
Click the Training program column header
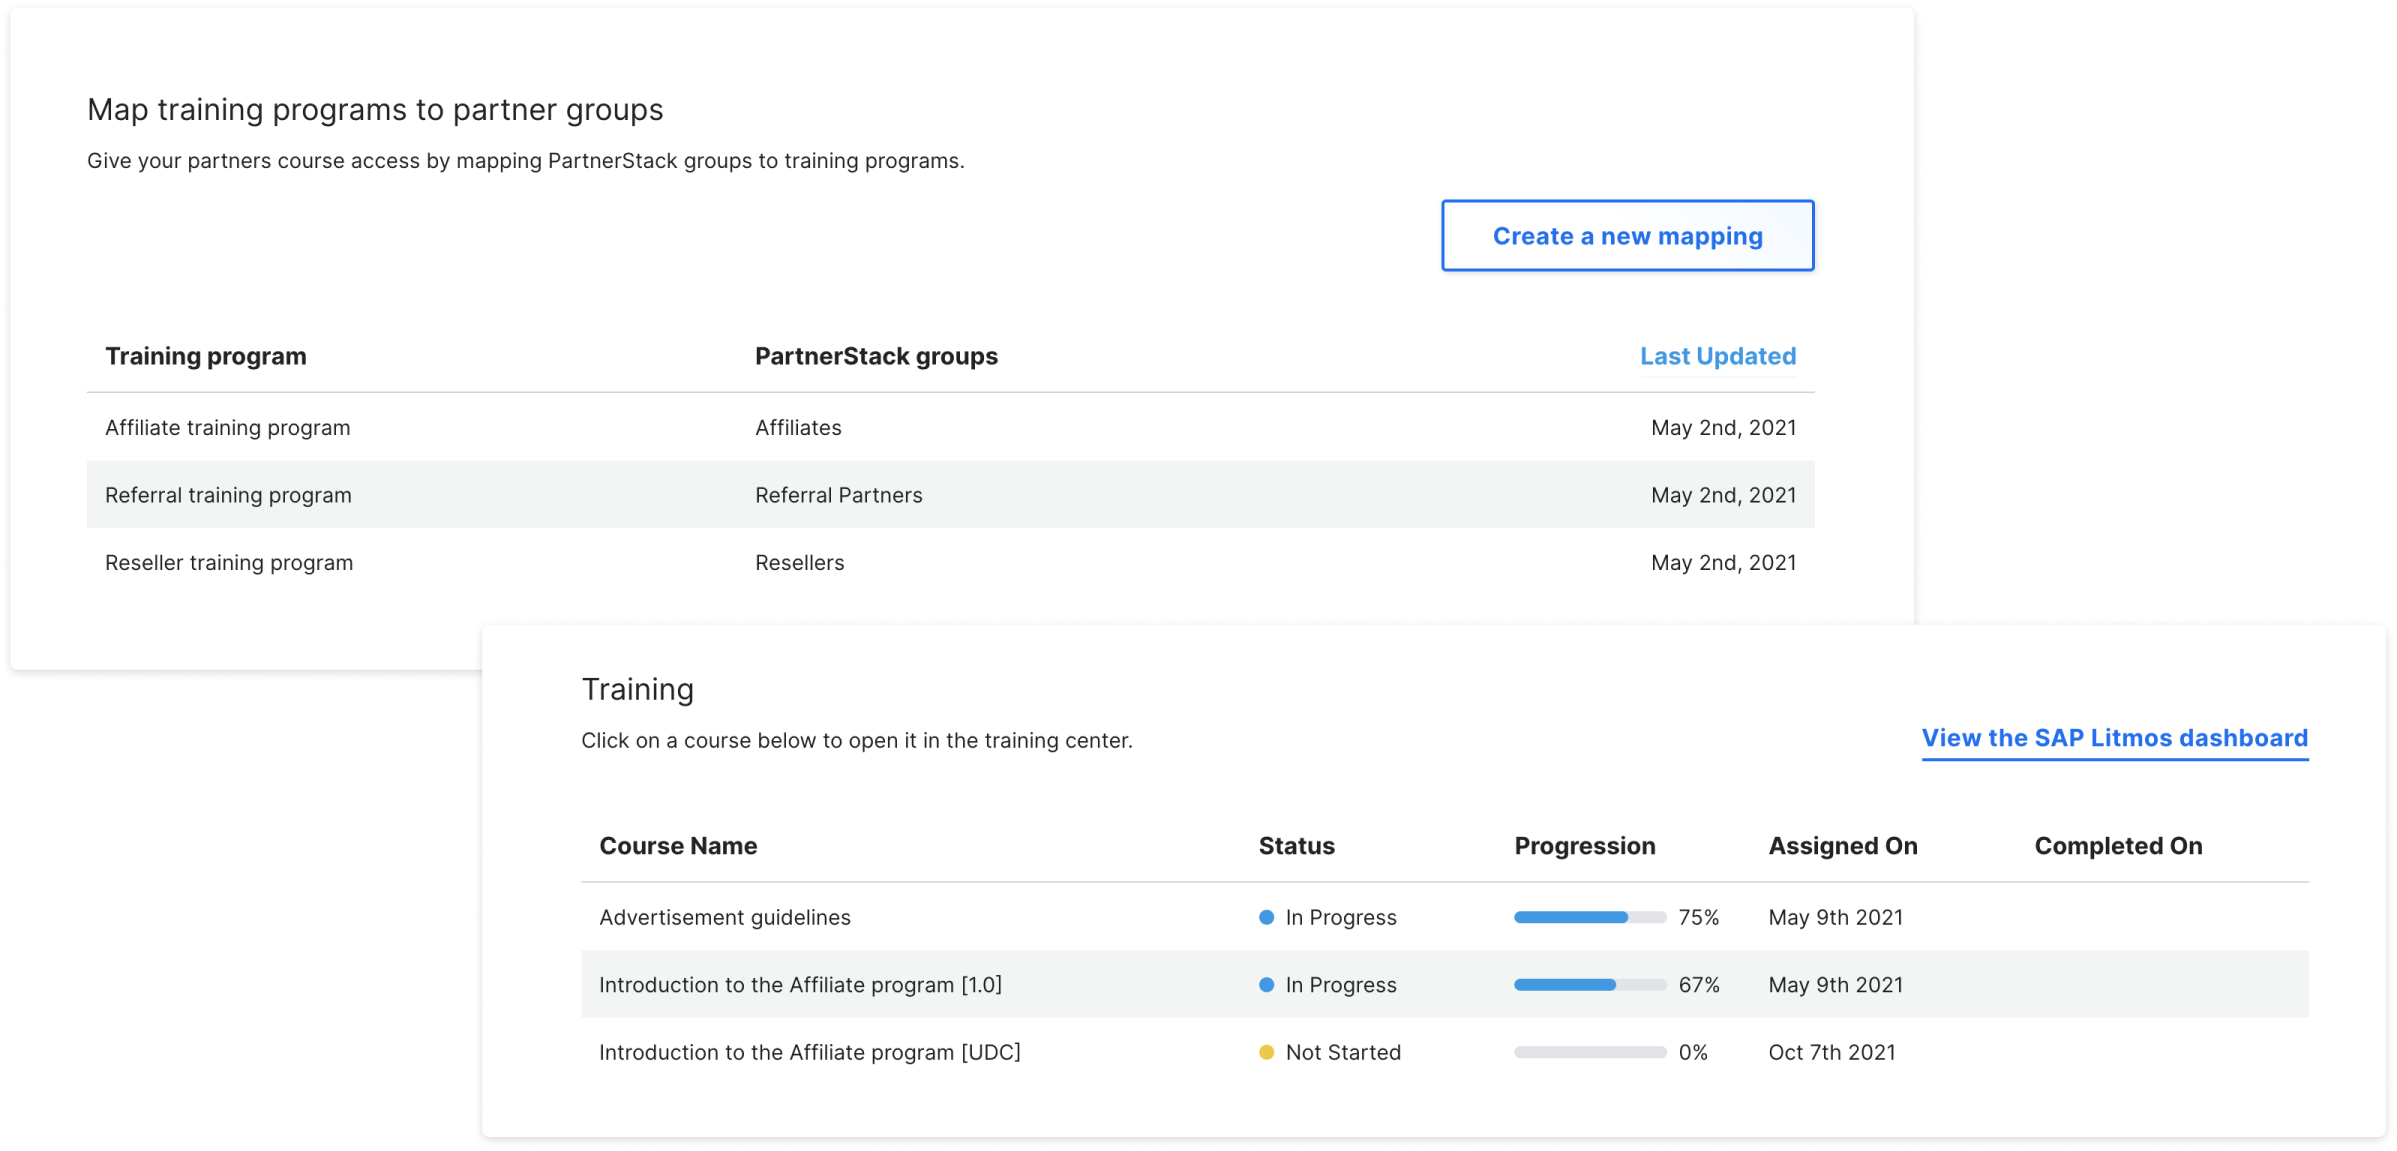coord(206,356)
